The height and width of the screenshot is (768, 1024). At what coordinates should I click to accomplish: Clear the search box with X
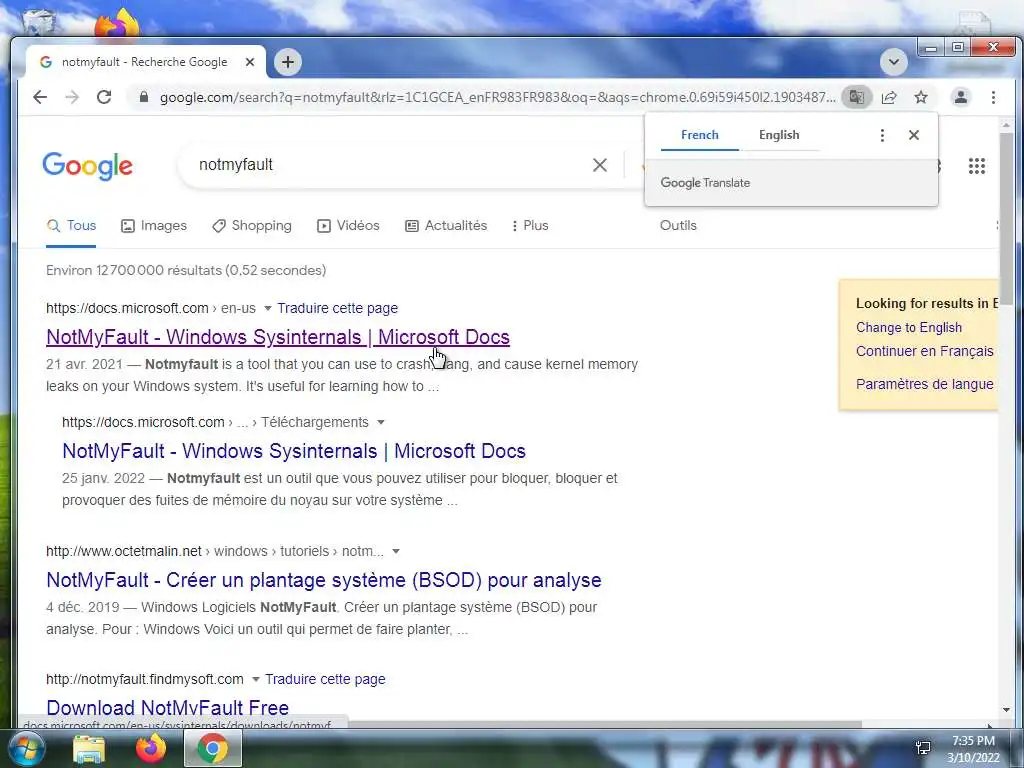(600, 165)
